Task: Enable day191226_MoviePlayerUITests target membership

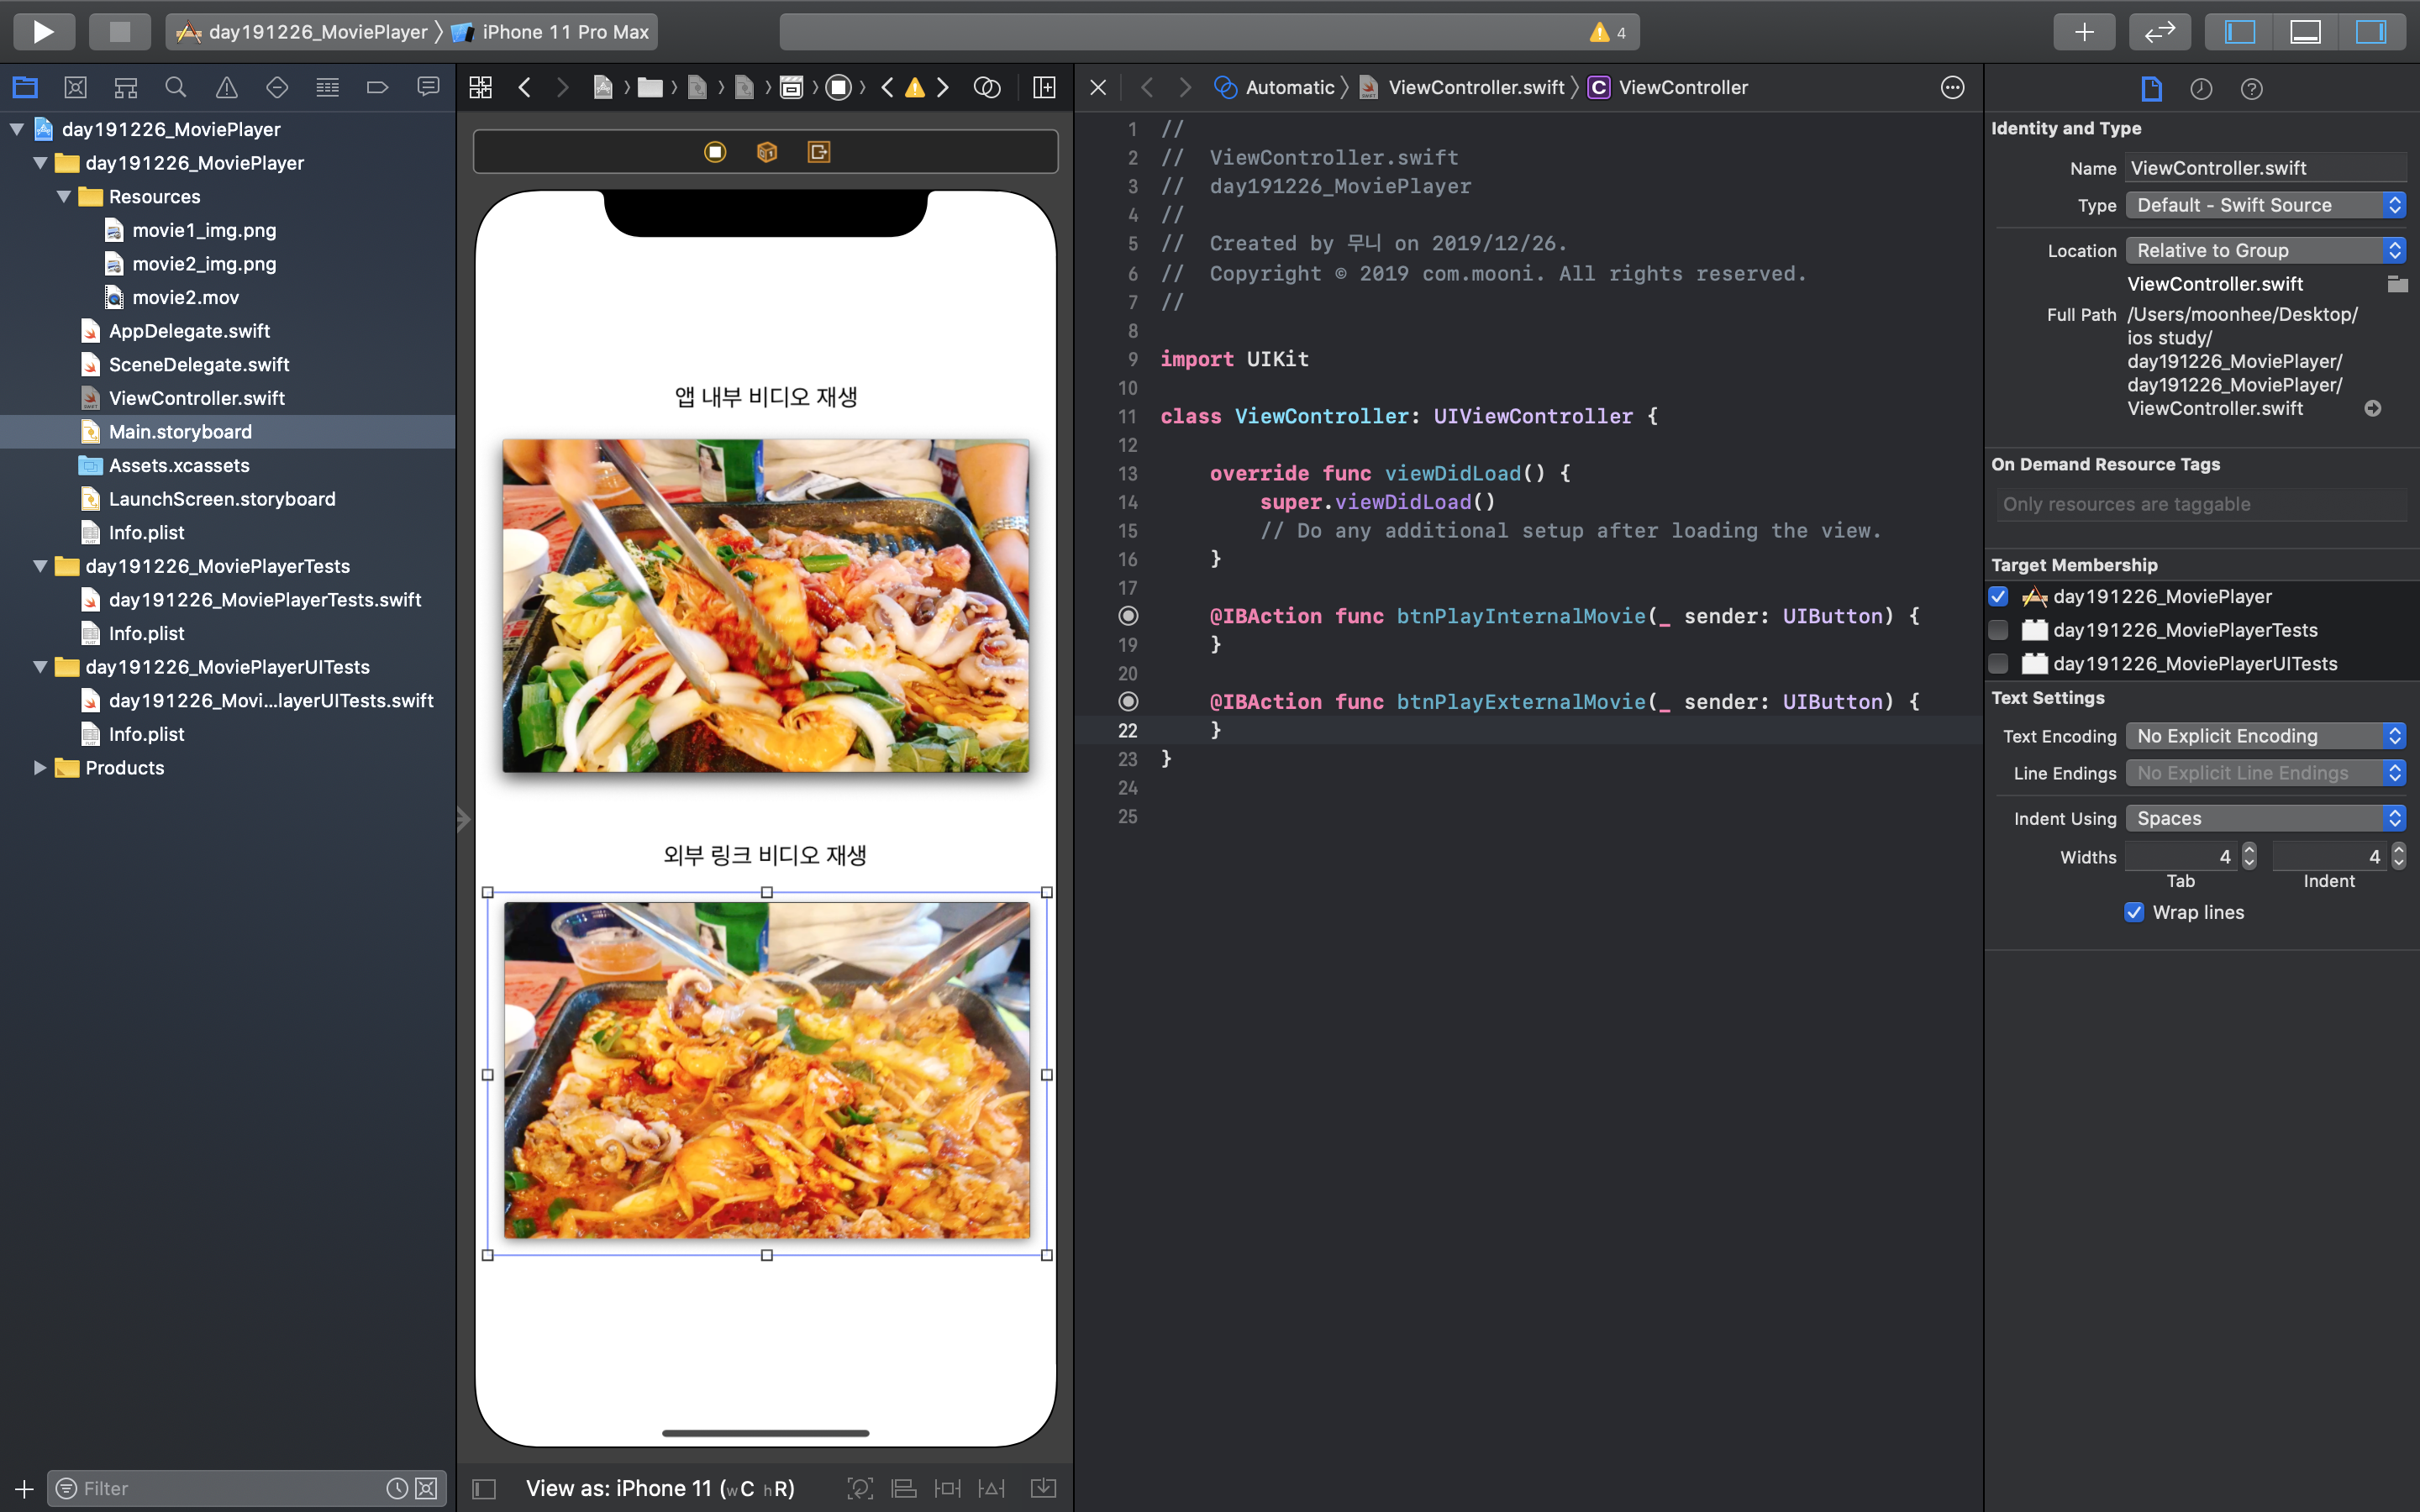Action: [1998, 664]
